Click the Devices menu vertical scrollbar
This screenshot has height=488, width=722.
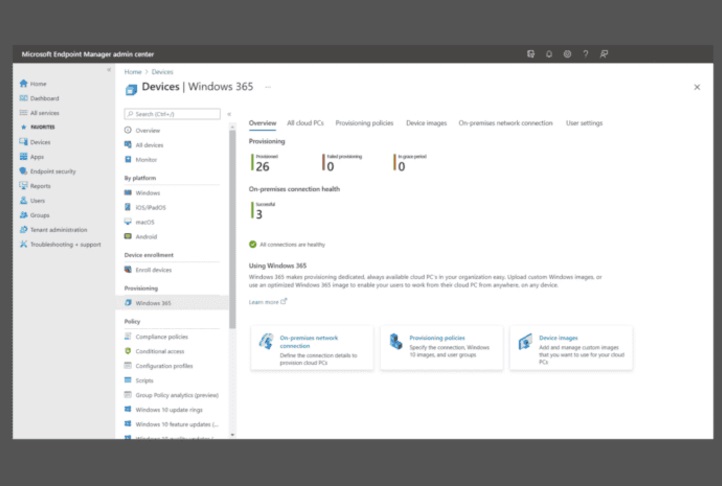[232, 229]
